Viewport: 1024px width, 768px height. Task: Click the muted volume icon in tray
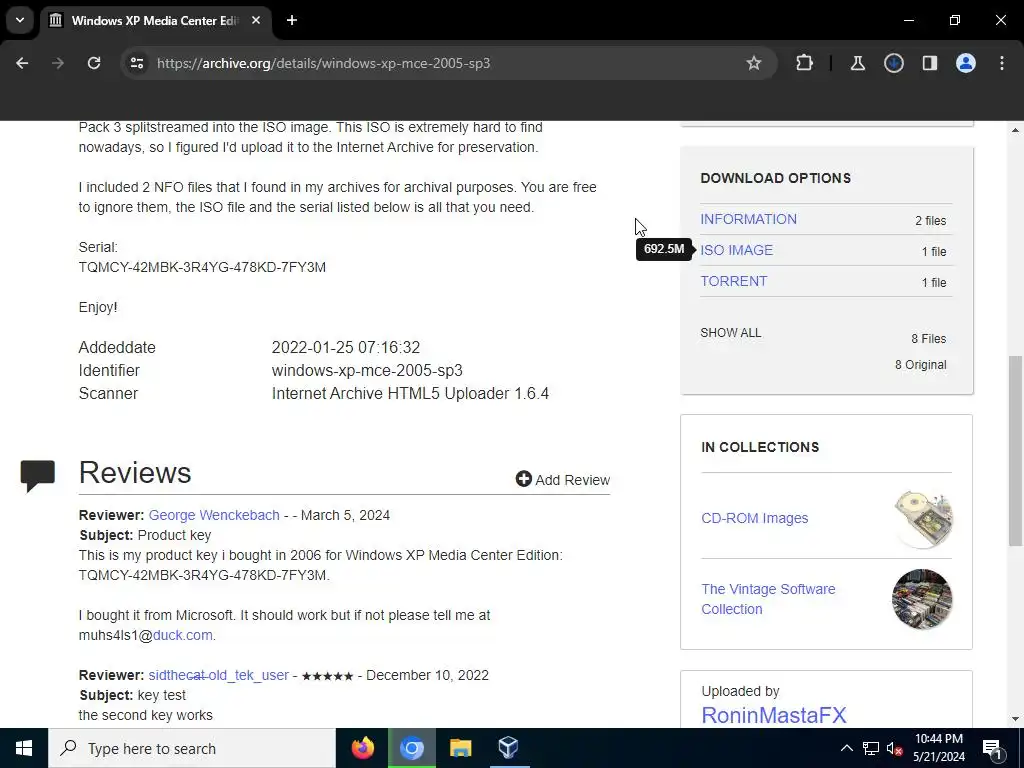tap(895, 748)
